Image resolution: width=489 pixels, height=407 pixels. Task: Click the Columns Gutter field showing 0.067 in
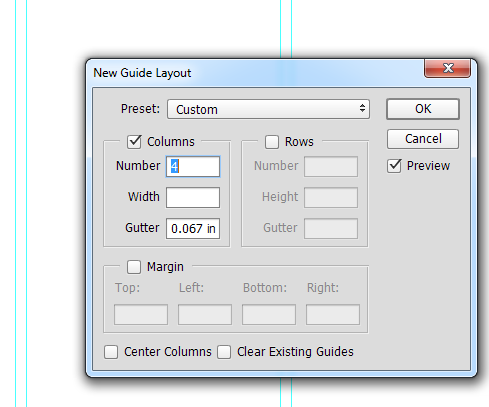pos(193,228)
